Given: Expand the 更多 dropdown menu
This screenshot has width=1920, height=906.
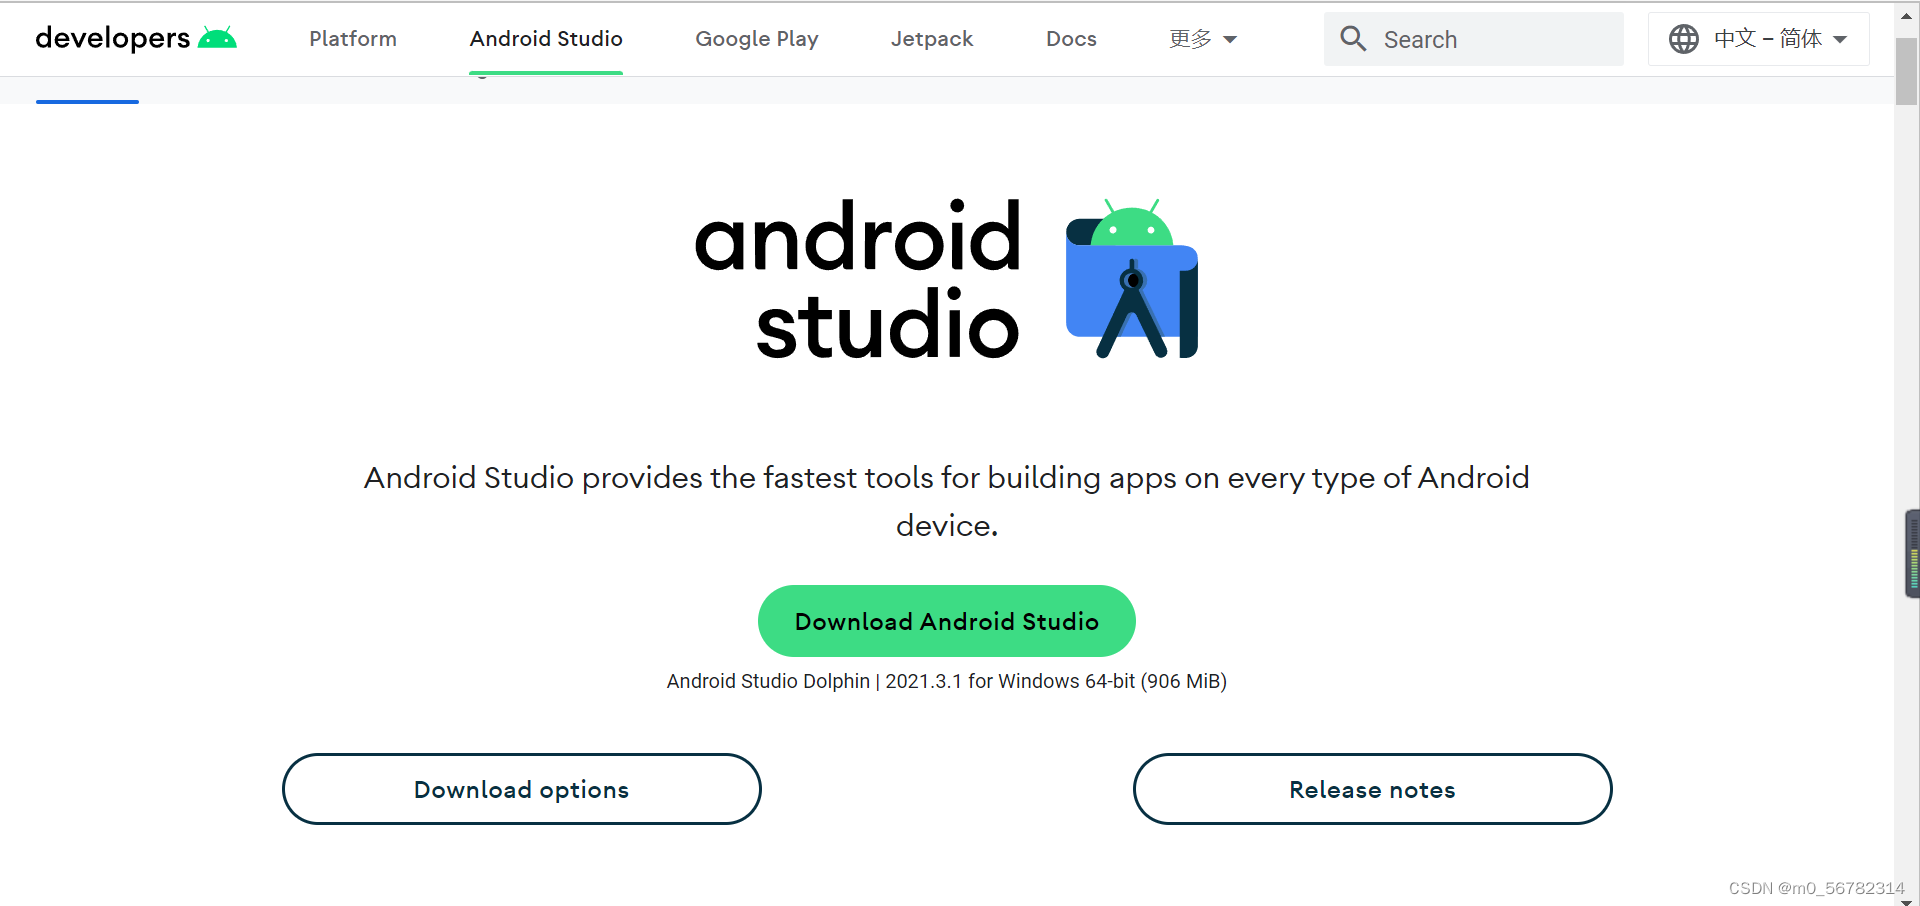Looking at the screenshot, I should [x=1203, y=39].
